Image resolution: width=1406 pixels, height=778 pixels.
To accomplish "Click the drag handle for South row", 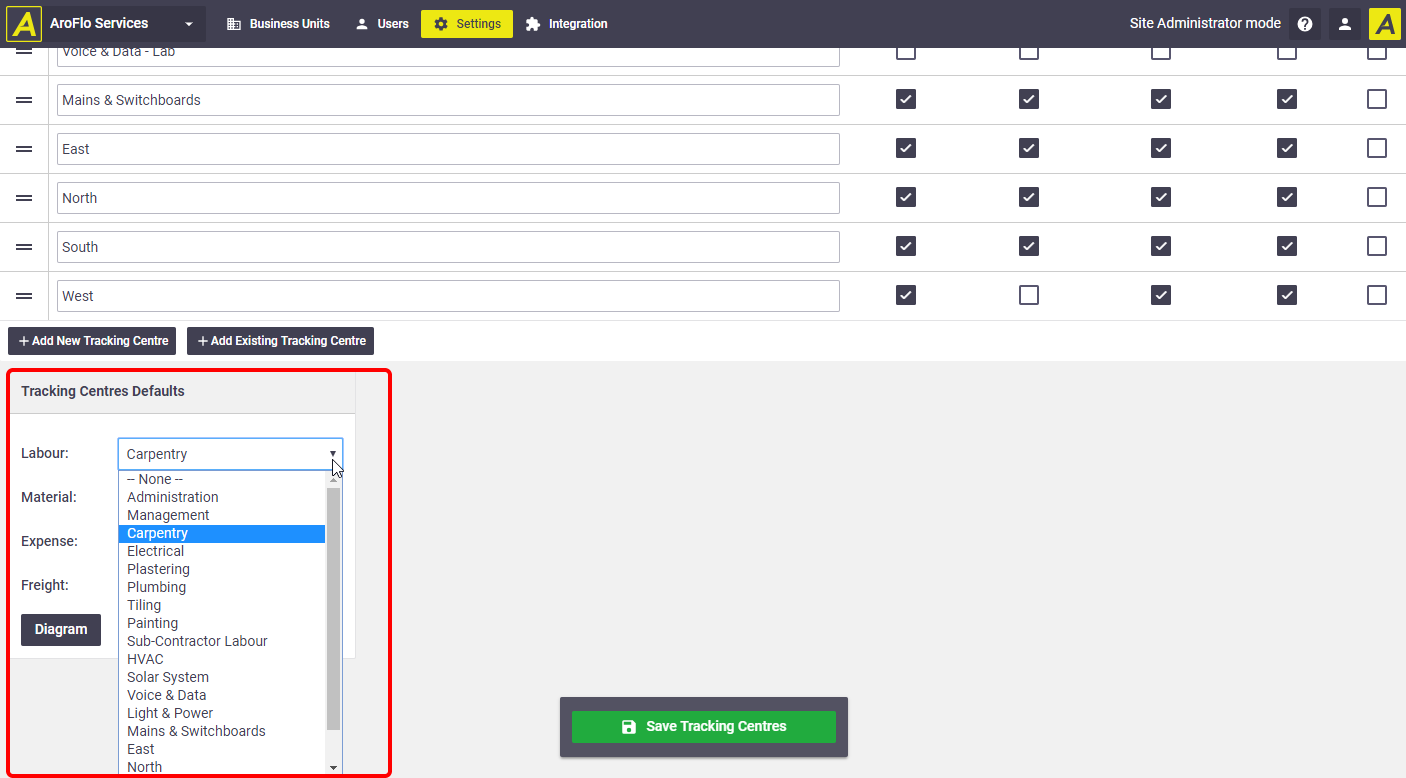I will point(24,247).
